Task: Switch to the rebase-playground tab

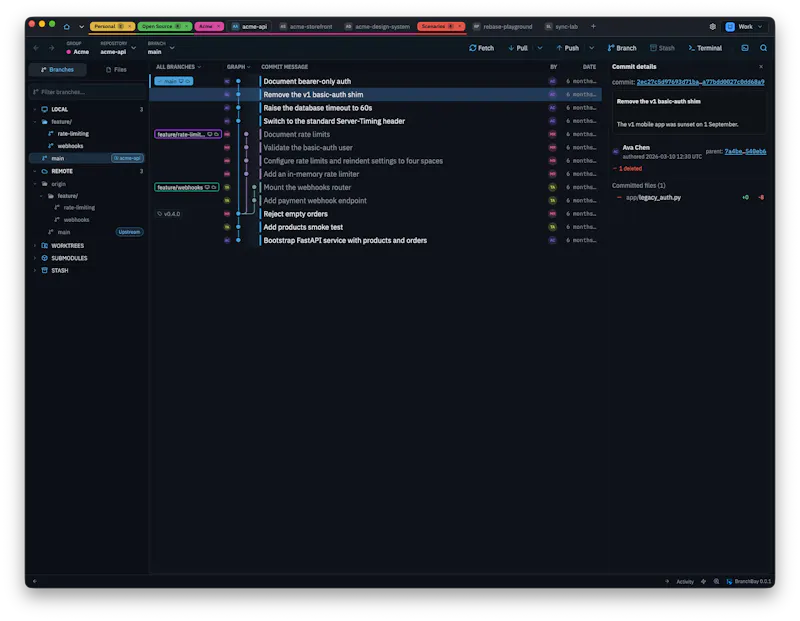Action: click(x=503, y=27)
